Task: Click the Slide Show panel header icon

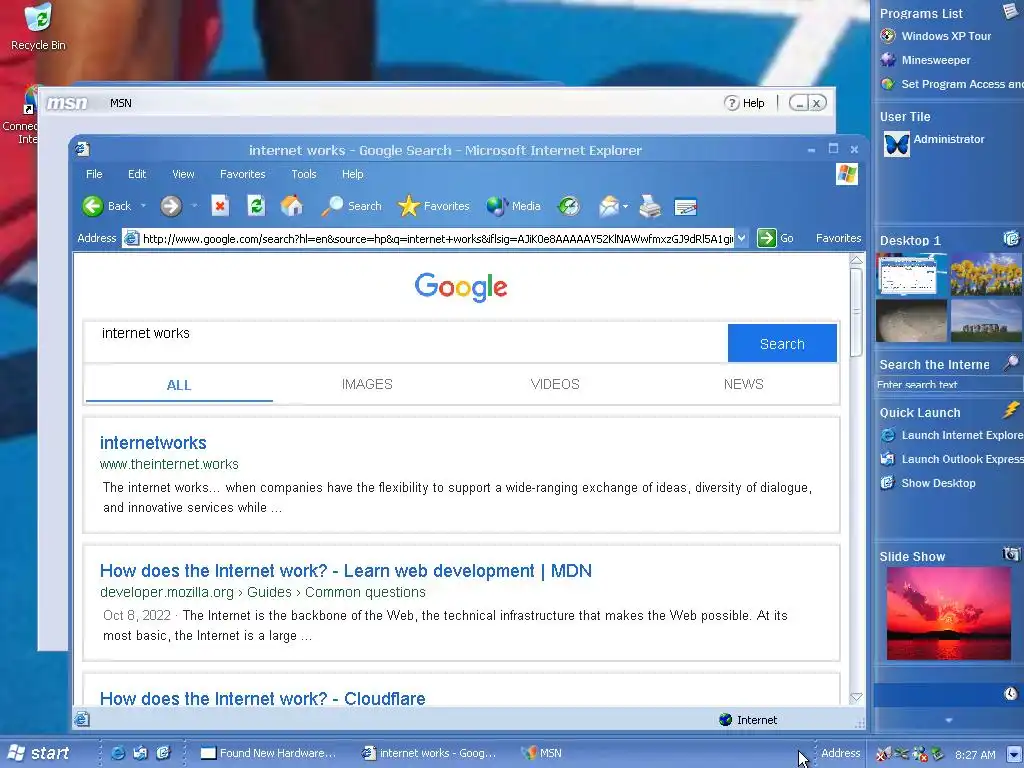Action: point(1011,554)
